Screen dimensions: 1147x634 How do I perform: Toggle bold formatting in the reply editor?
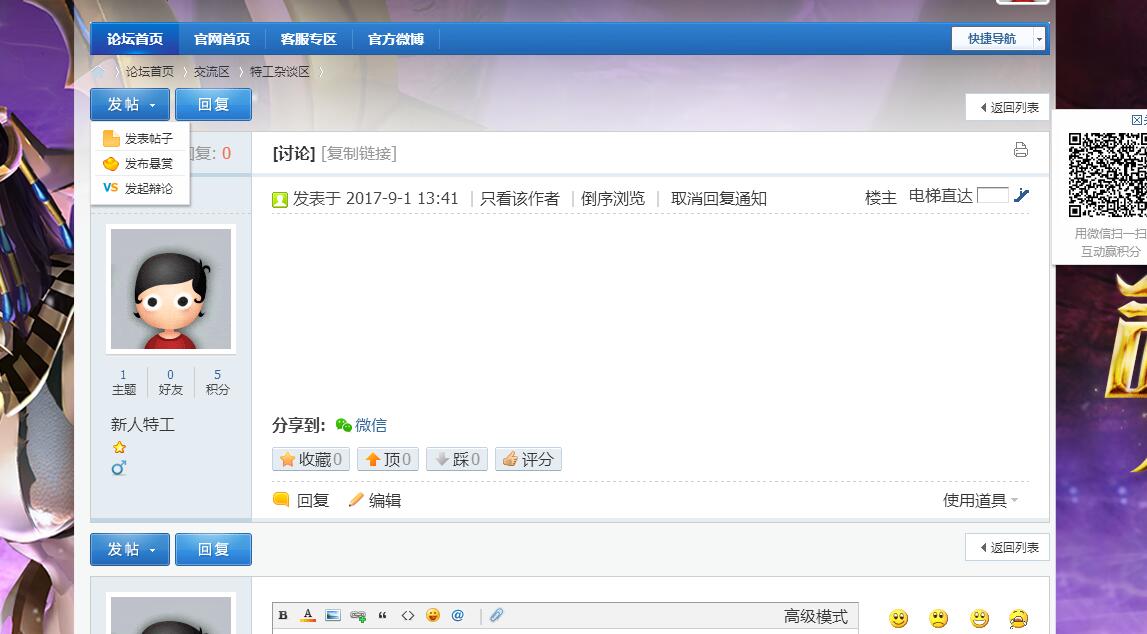283,615
